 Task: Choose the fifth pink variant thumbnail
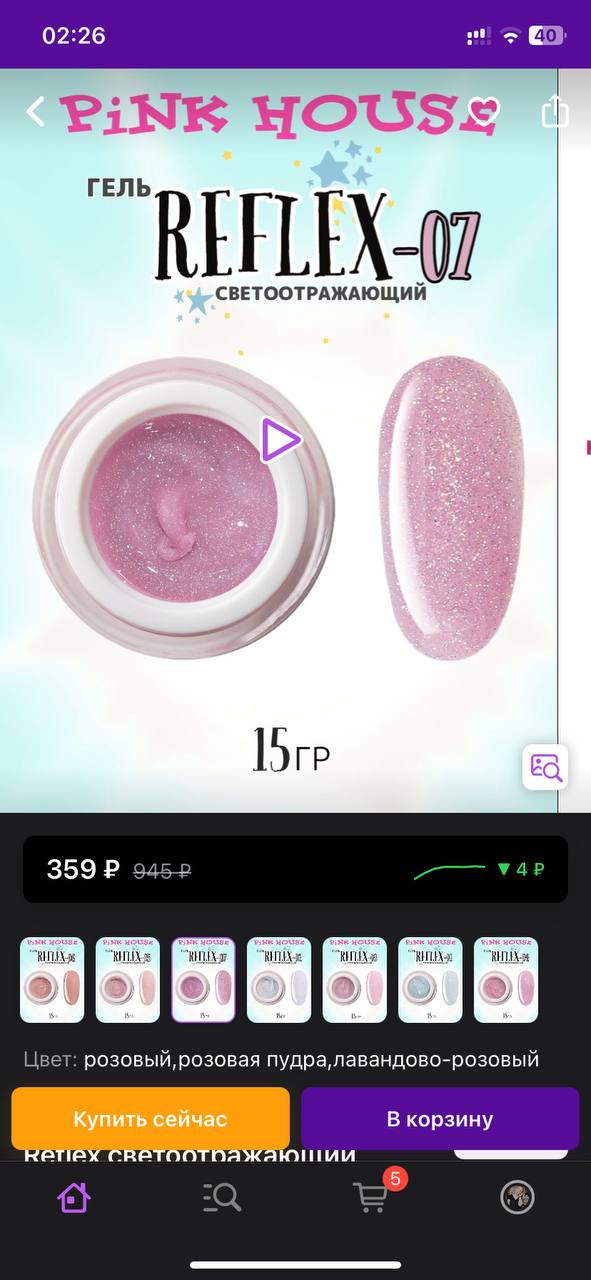click(355, 980)
